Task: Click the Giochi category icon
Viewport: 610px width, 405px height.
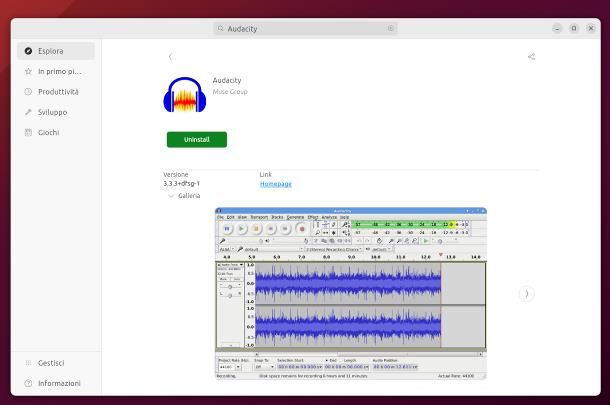Action: point(28,133)
